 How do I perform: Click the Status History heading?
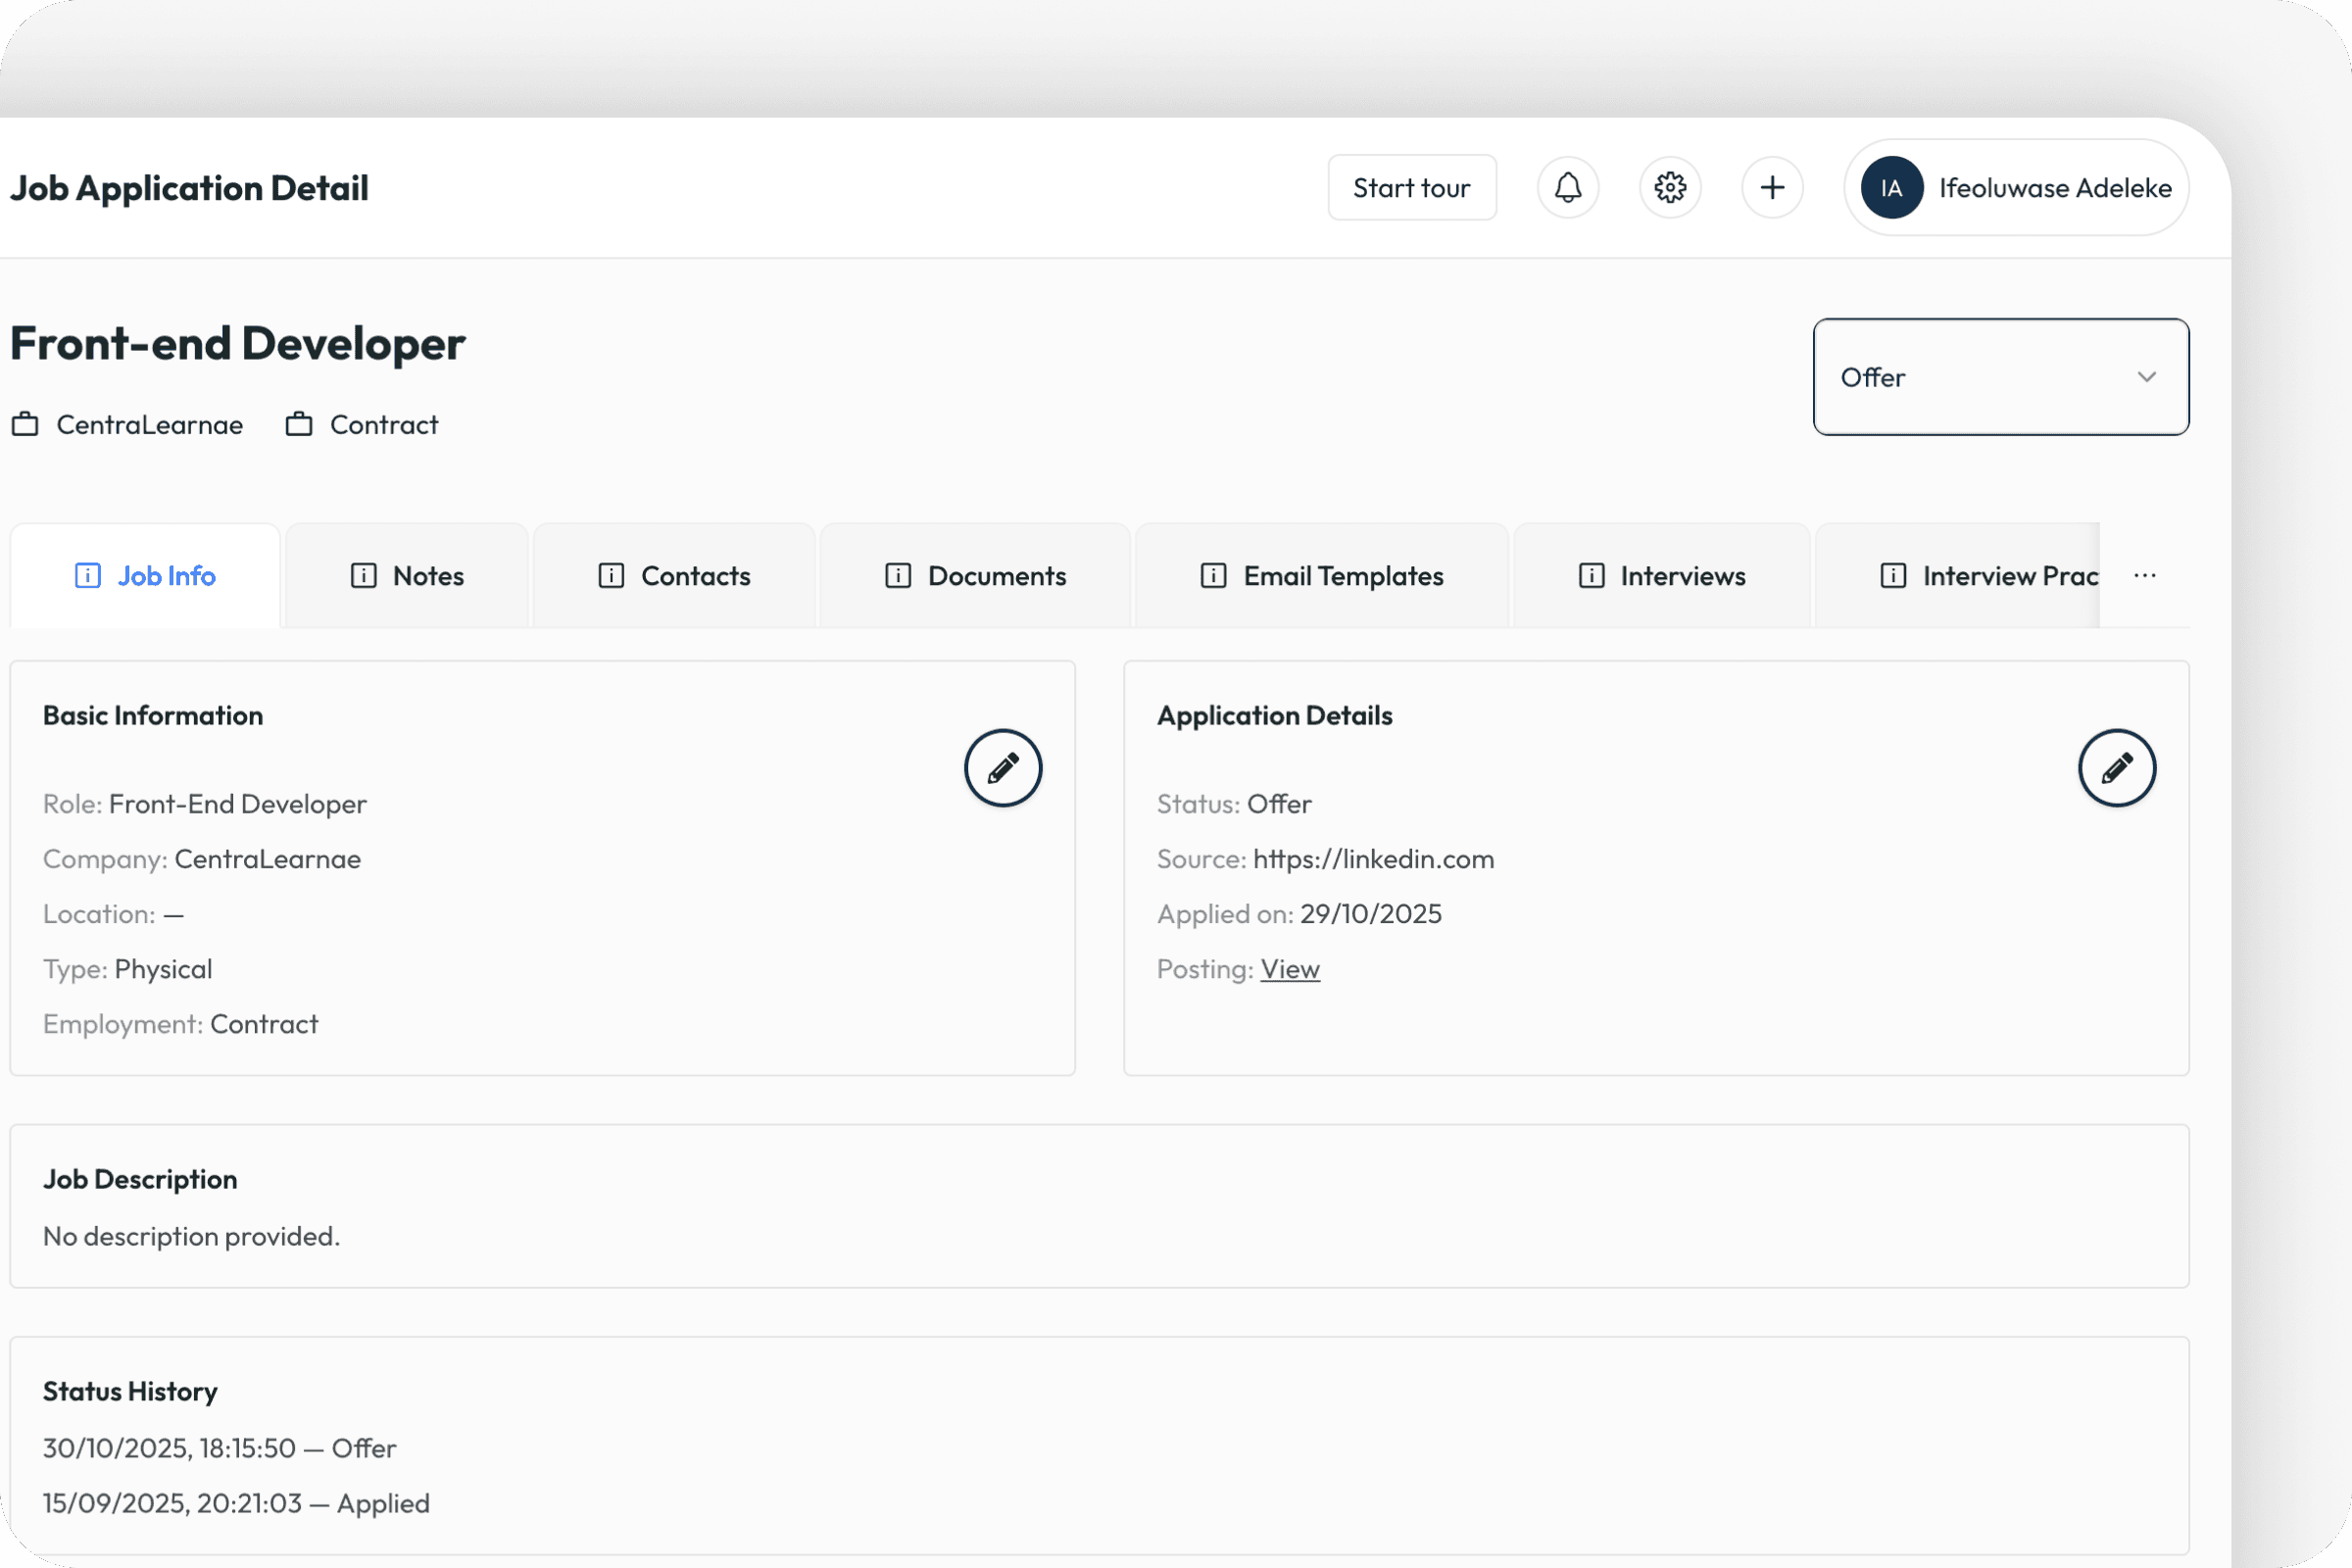point(130,1392)
